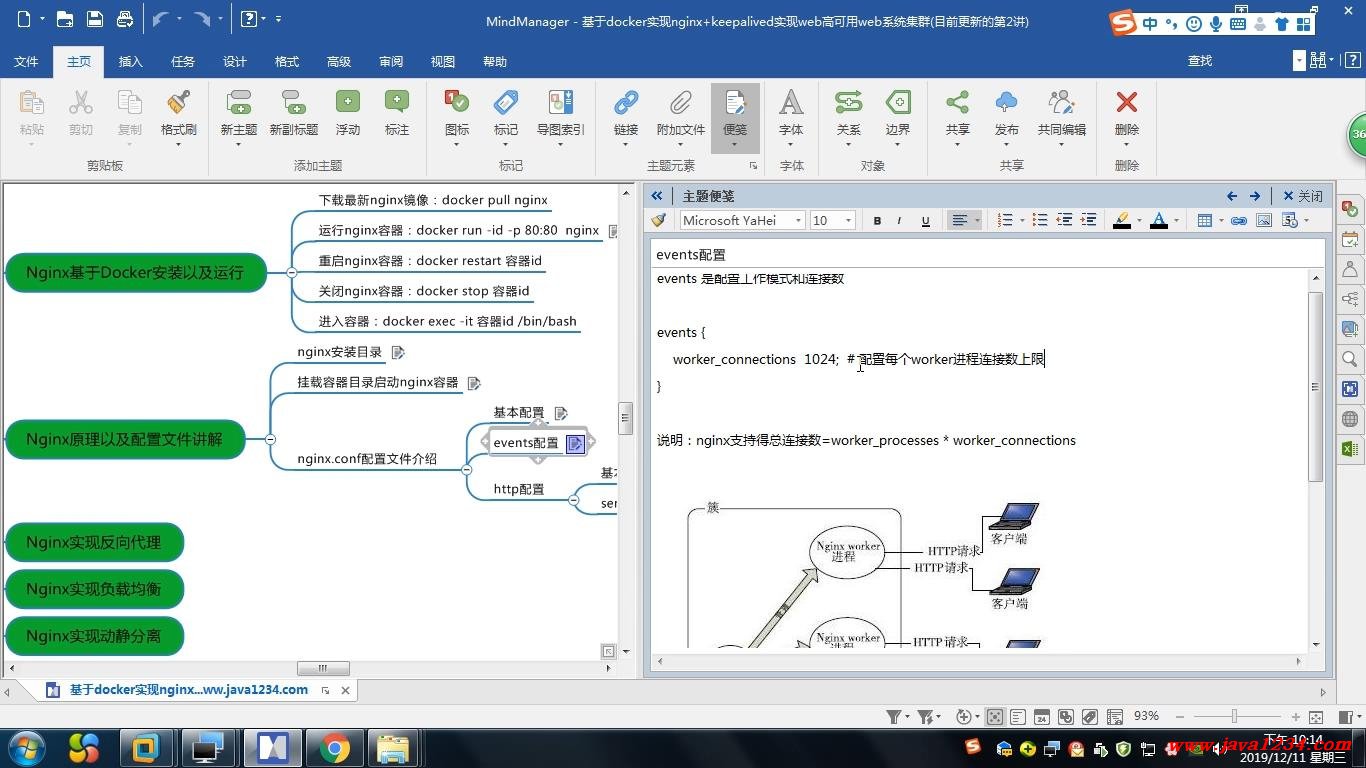Collapse the Nginx基于Docker安装以及运行 branch

[291, 272]
